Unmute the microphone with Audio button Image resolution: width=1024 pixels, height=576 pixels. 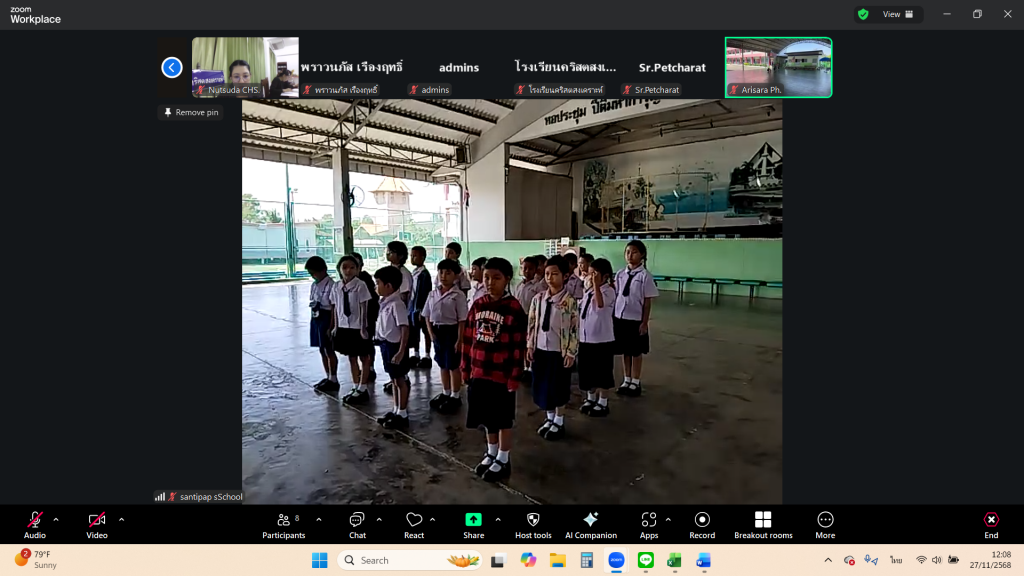[x=35, y=524]
